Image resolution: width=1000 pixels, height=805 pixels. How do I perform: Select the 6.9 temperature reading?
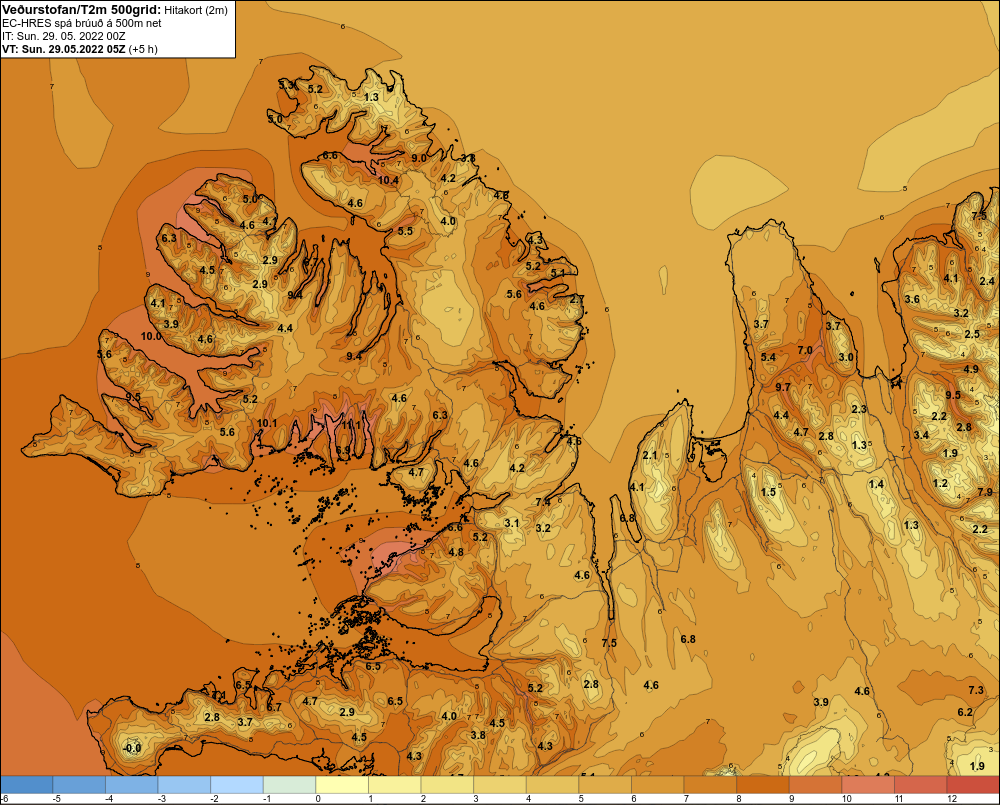pos(343,450)
